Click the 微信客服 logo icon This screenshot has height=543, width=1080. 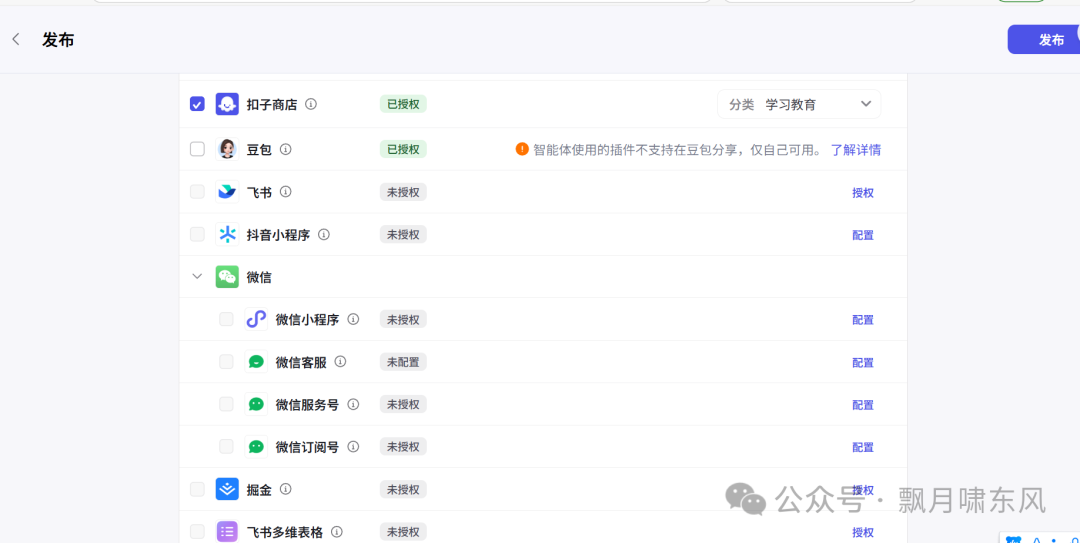[x=256, y=362]
